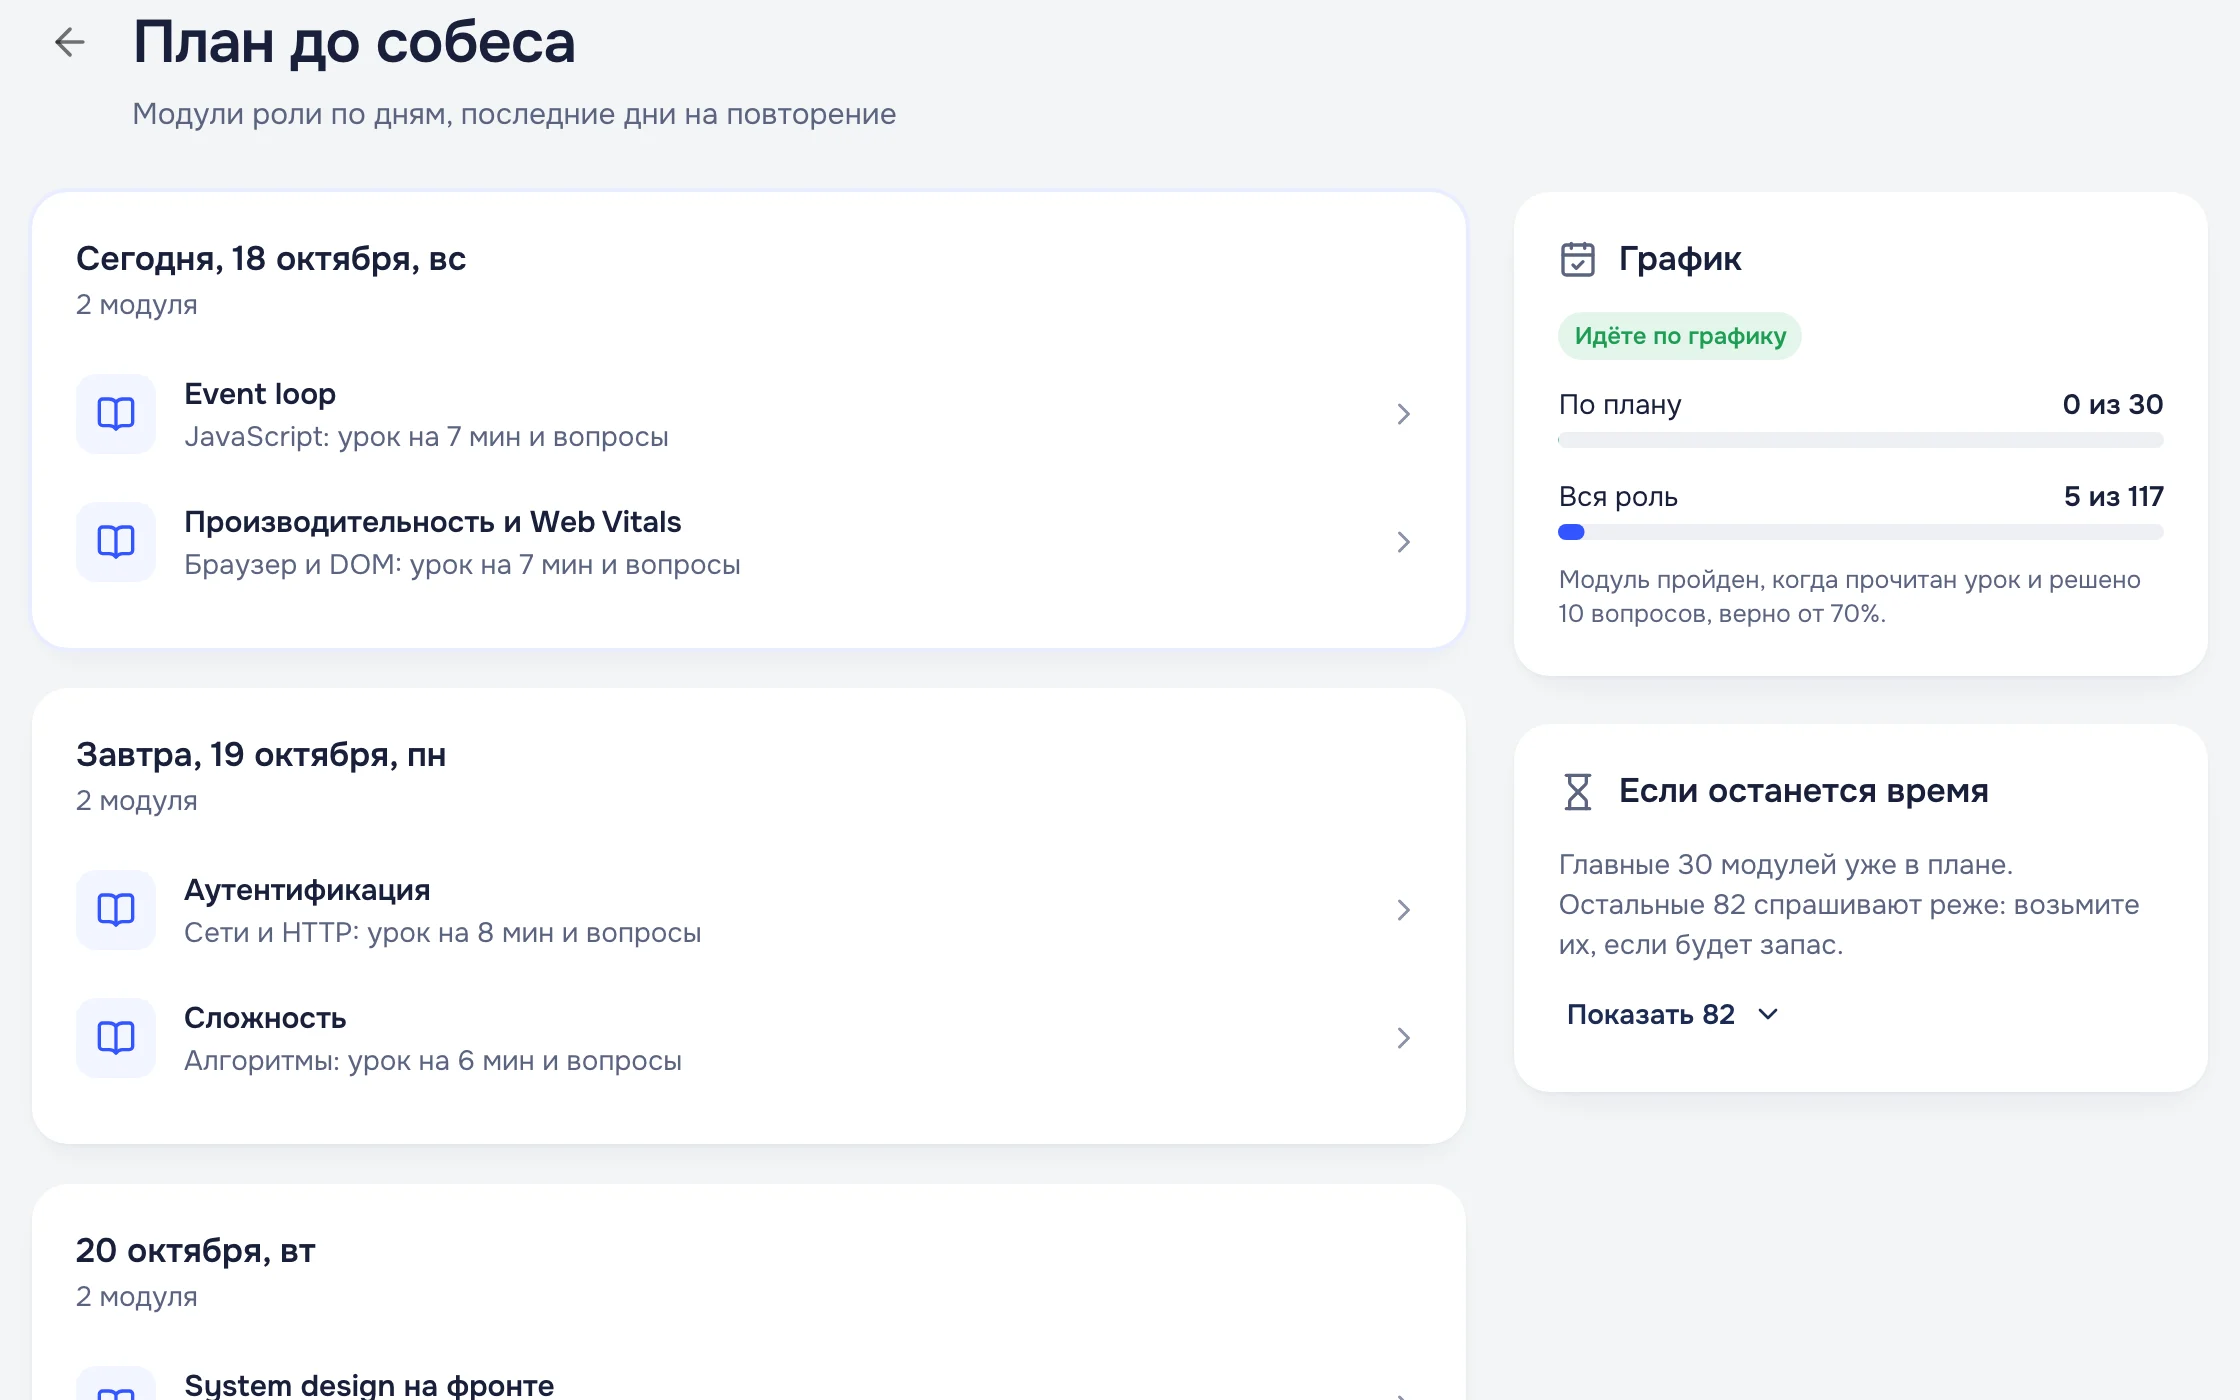
Task: Click the book icon beside Сложность
Action: click(116, 1038)
